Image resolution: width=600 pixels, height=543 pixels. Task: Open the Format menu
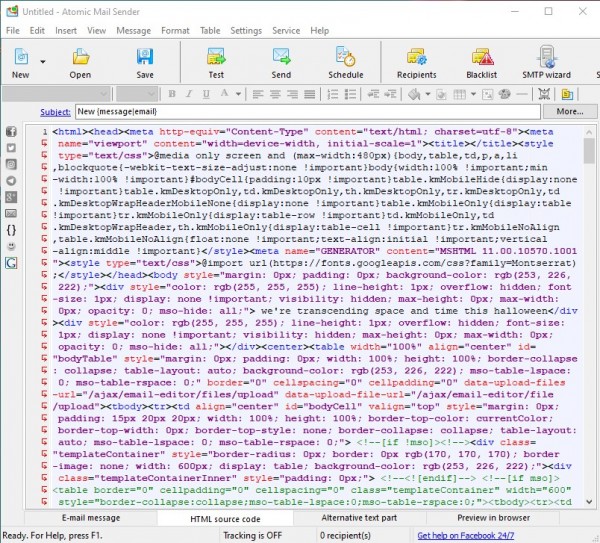[x=175, y=31]
